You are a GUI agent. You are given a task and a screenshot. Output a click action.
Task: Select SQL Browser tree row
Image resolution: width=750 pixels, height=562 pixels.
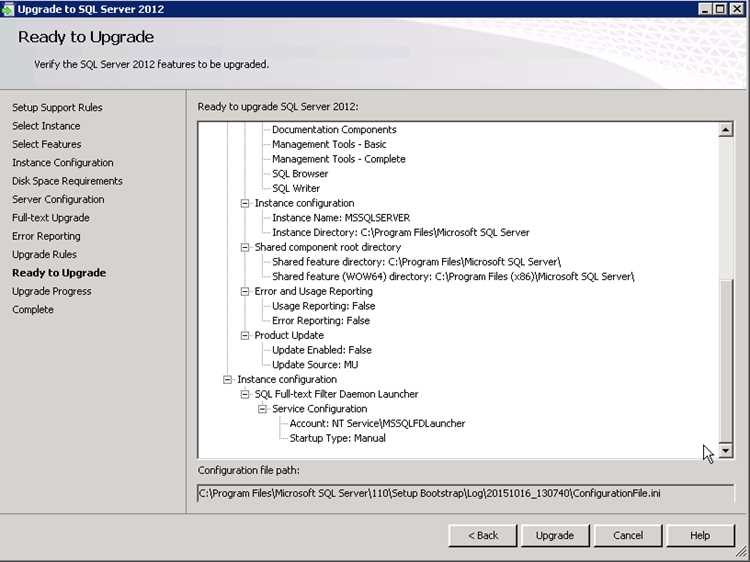[x=300, y=174]
